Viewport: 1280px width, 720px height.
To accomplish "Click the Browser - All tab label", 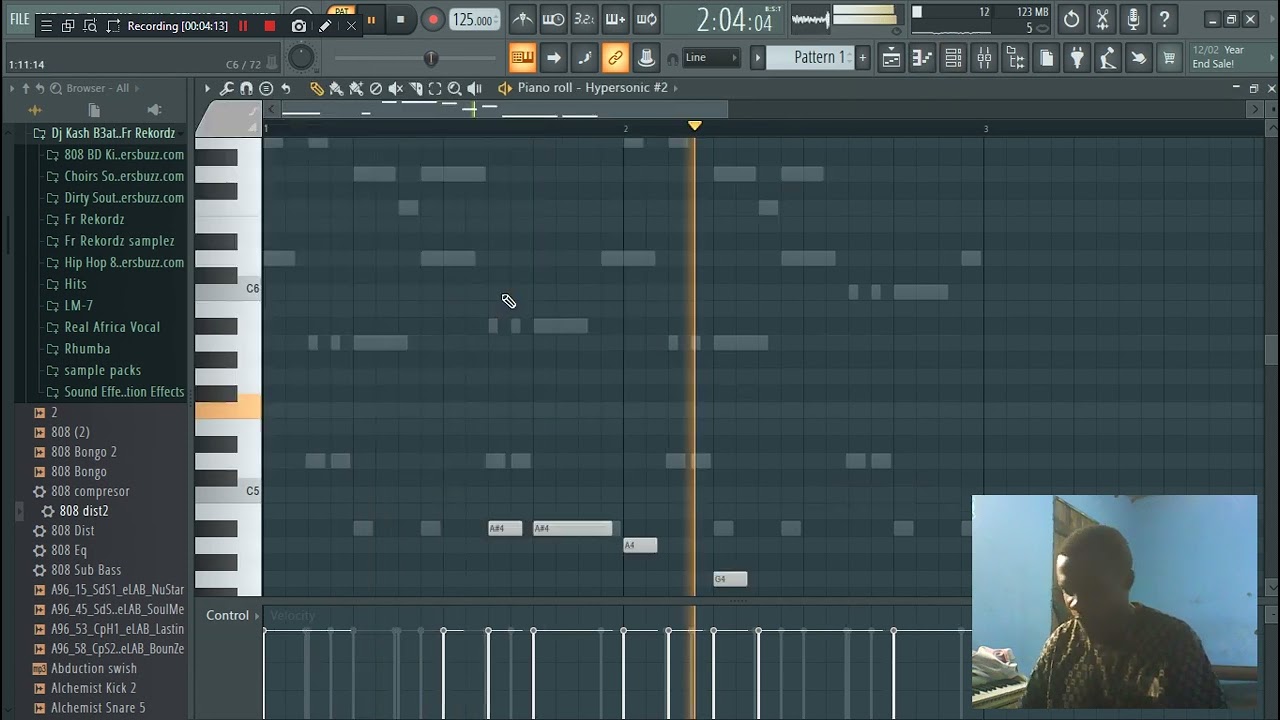I will coord(97,88).
